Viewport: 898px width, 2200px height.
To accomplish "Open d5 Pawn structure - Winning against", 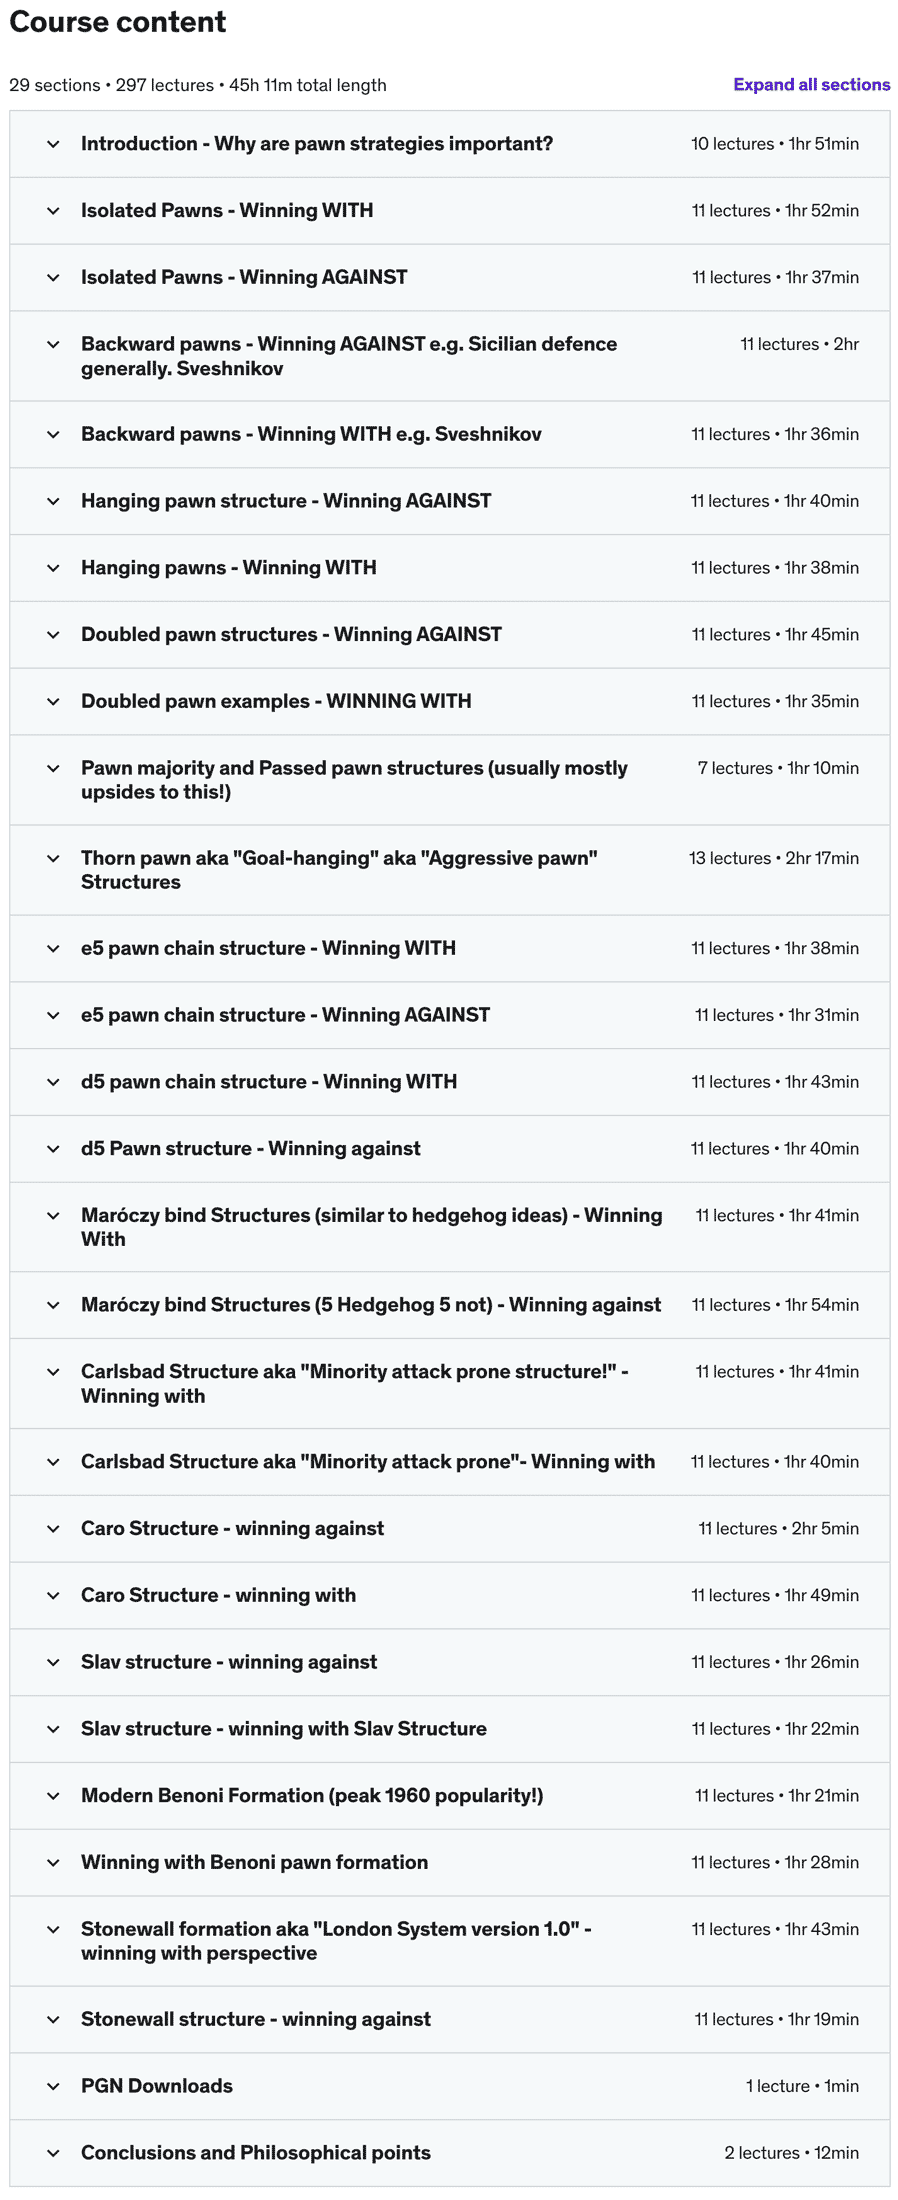I will click(x=251, y=1149).
